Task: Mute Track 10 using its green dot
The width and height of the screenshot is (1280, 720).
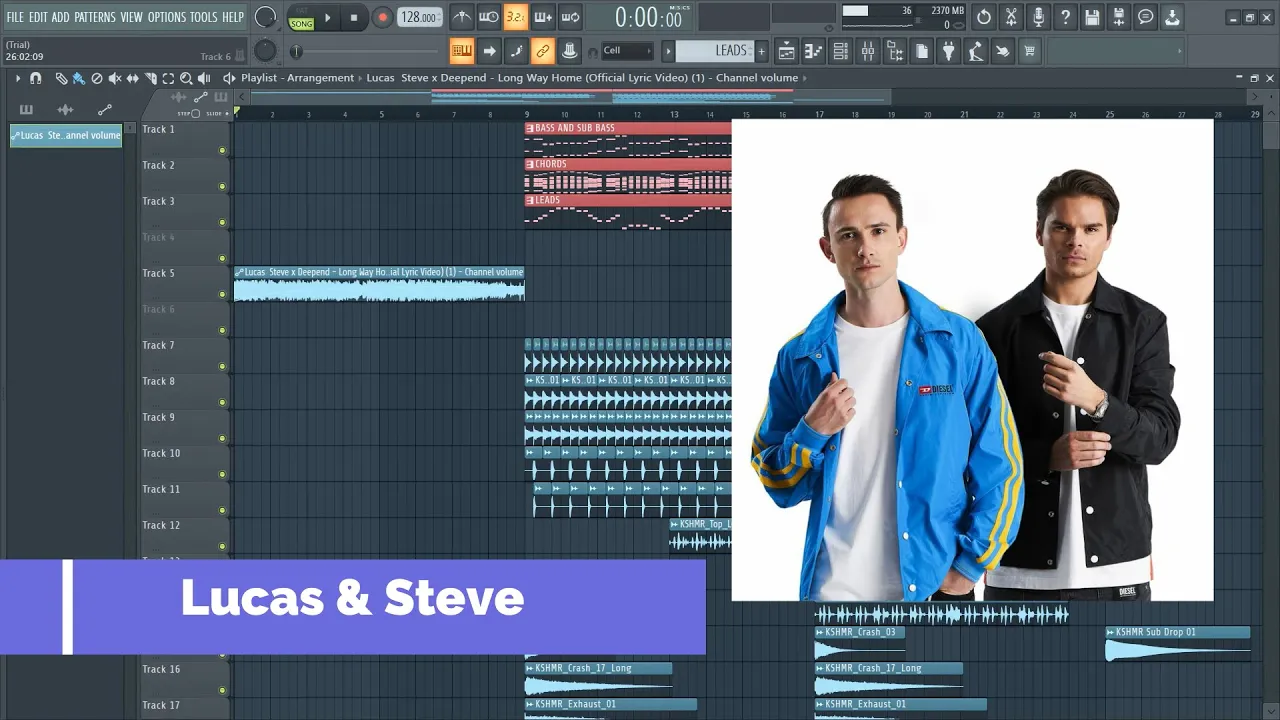Action: tap(222, 475)
